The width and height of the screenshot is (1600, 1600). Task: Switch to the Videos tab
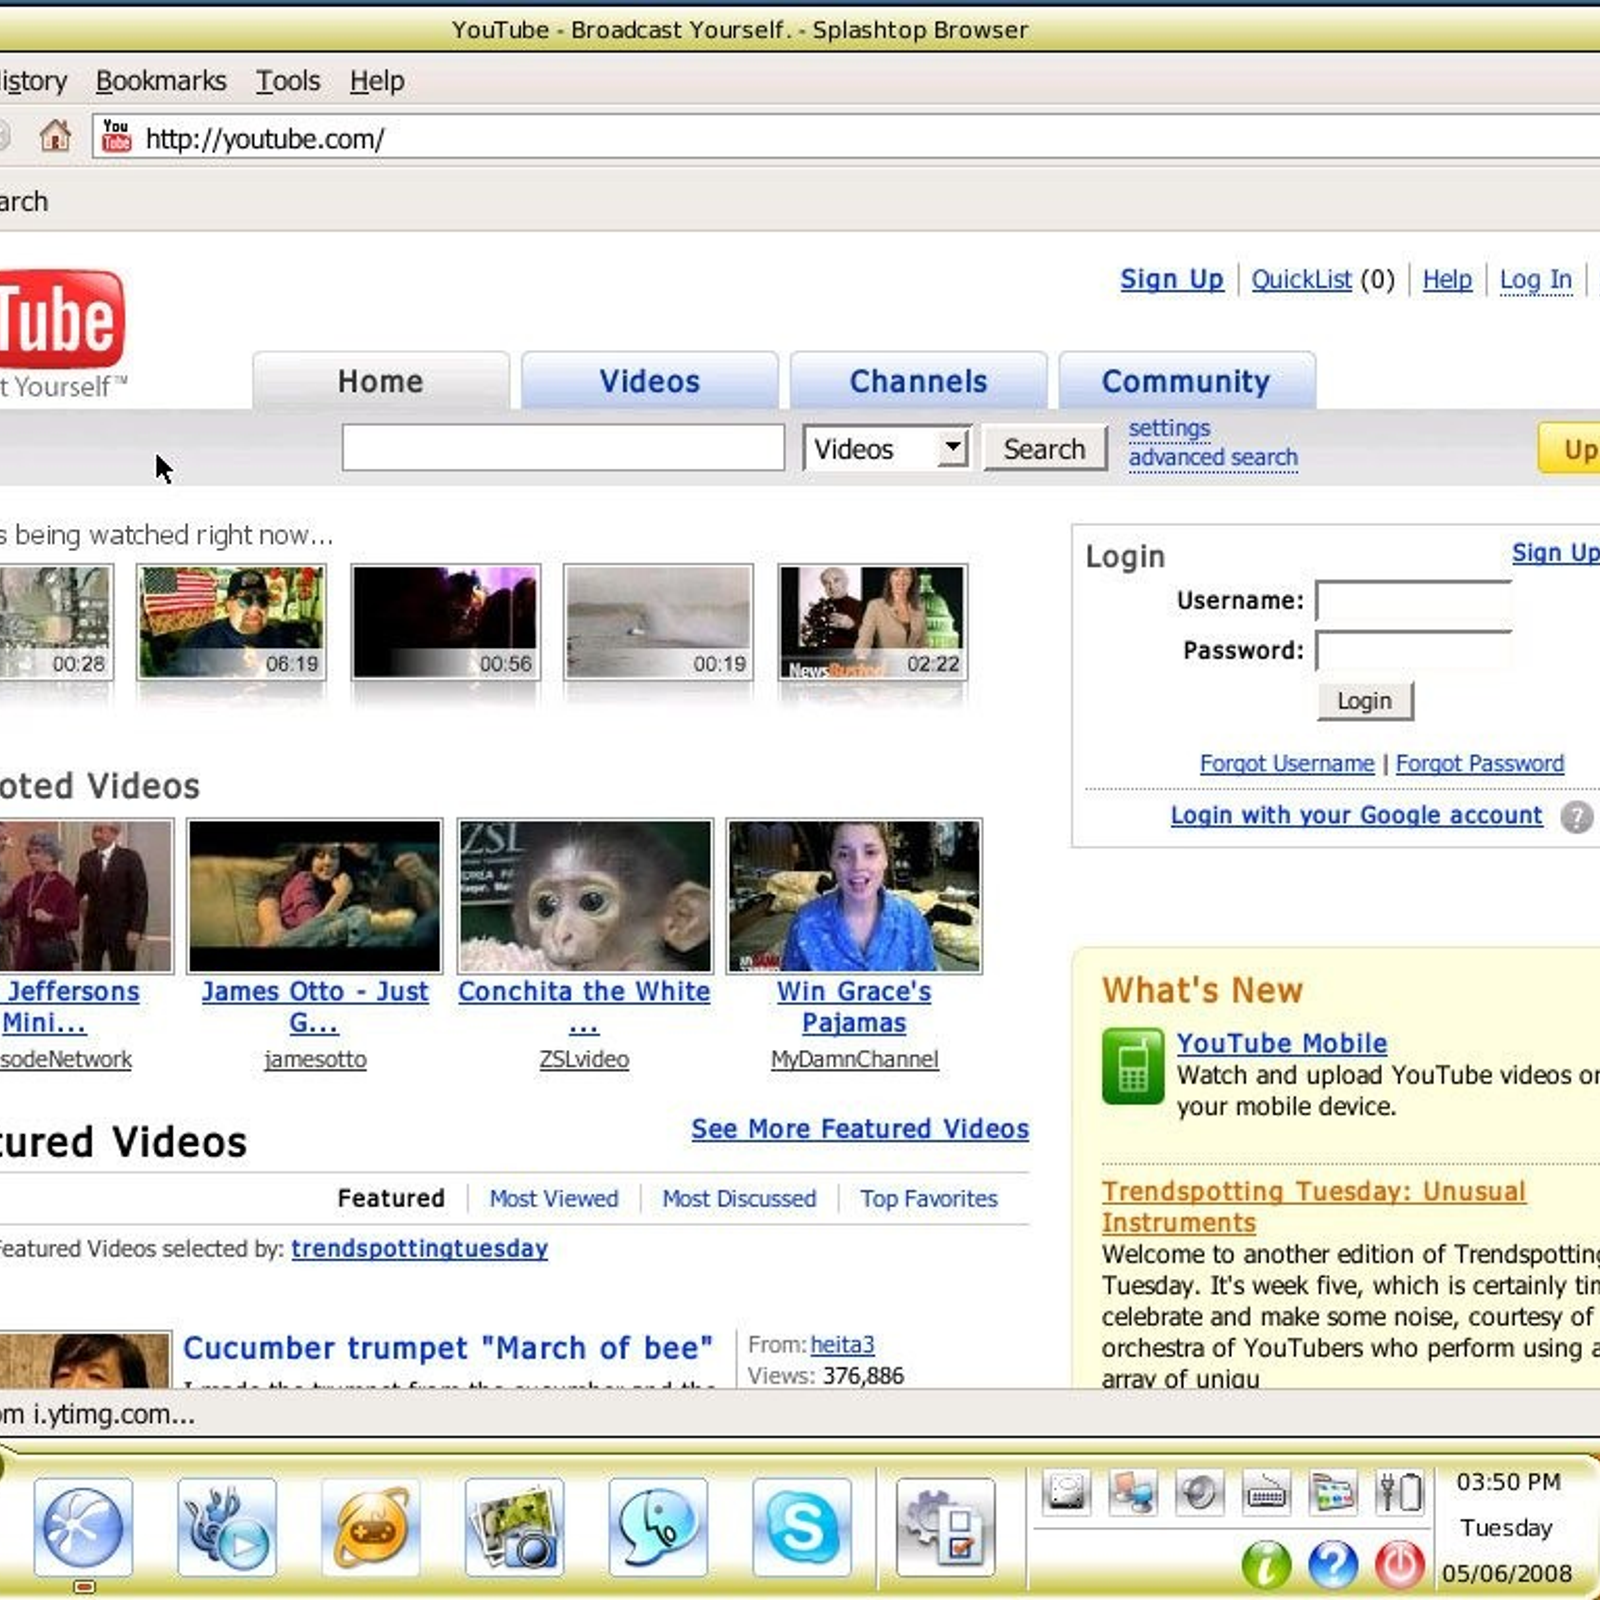click(650, 381)
